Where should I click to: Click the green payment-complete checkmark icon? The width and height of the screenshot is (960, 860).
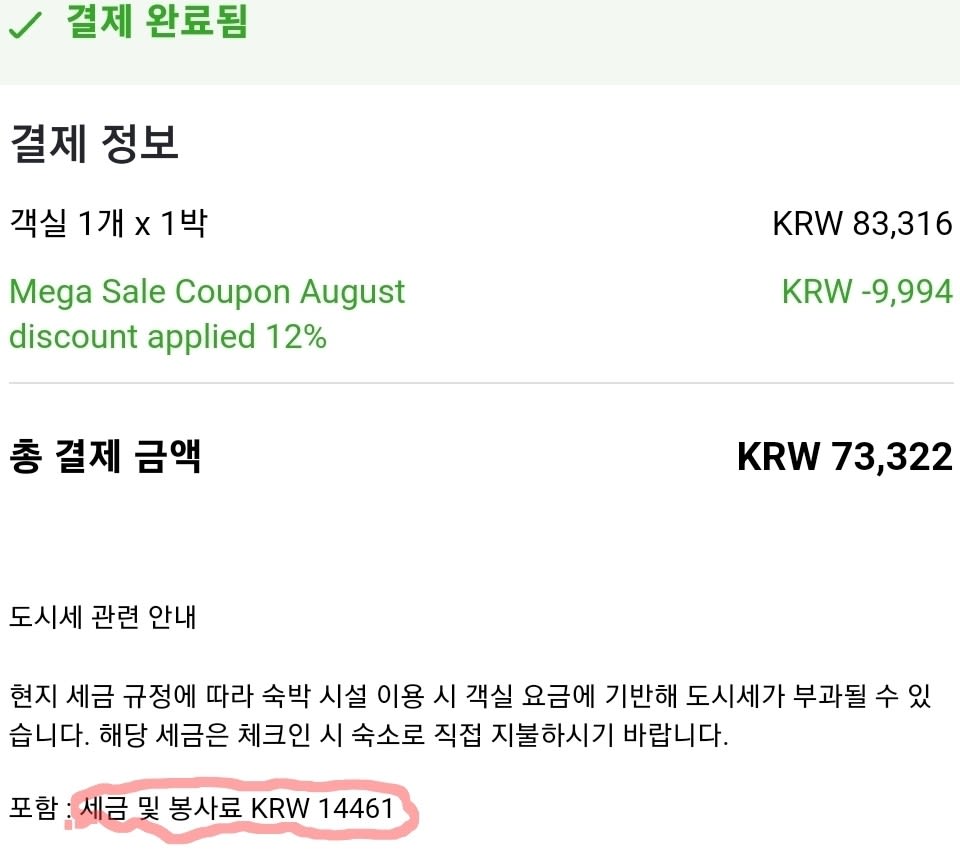pos(25,24)
